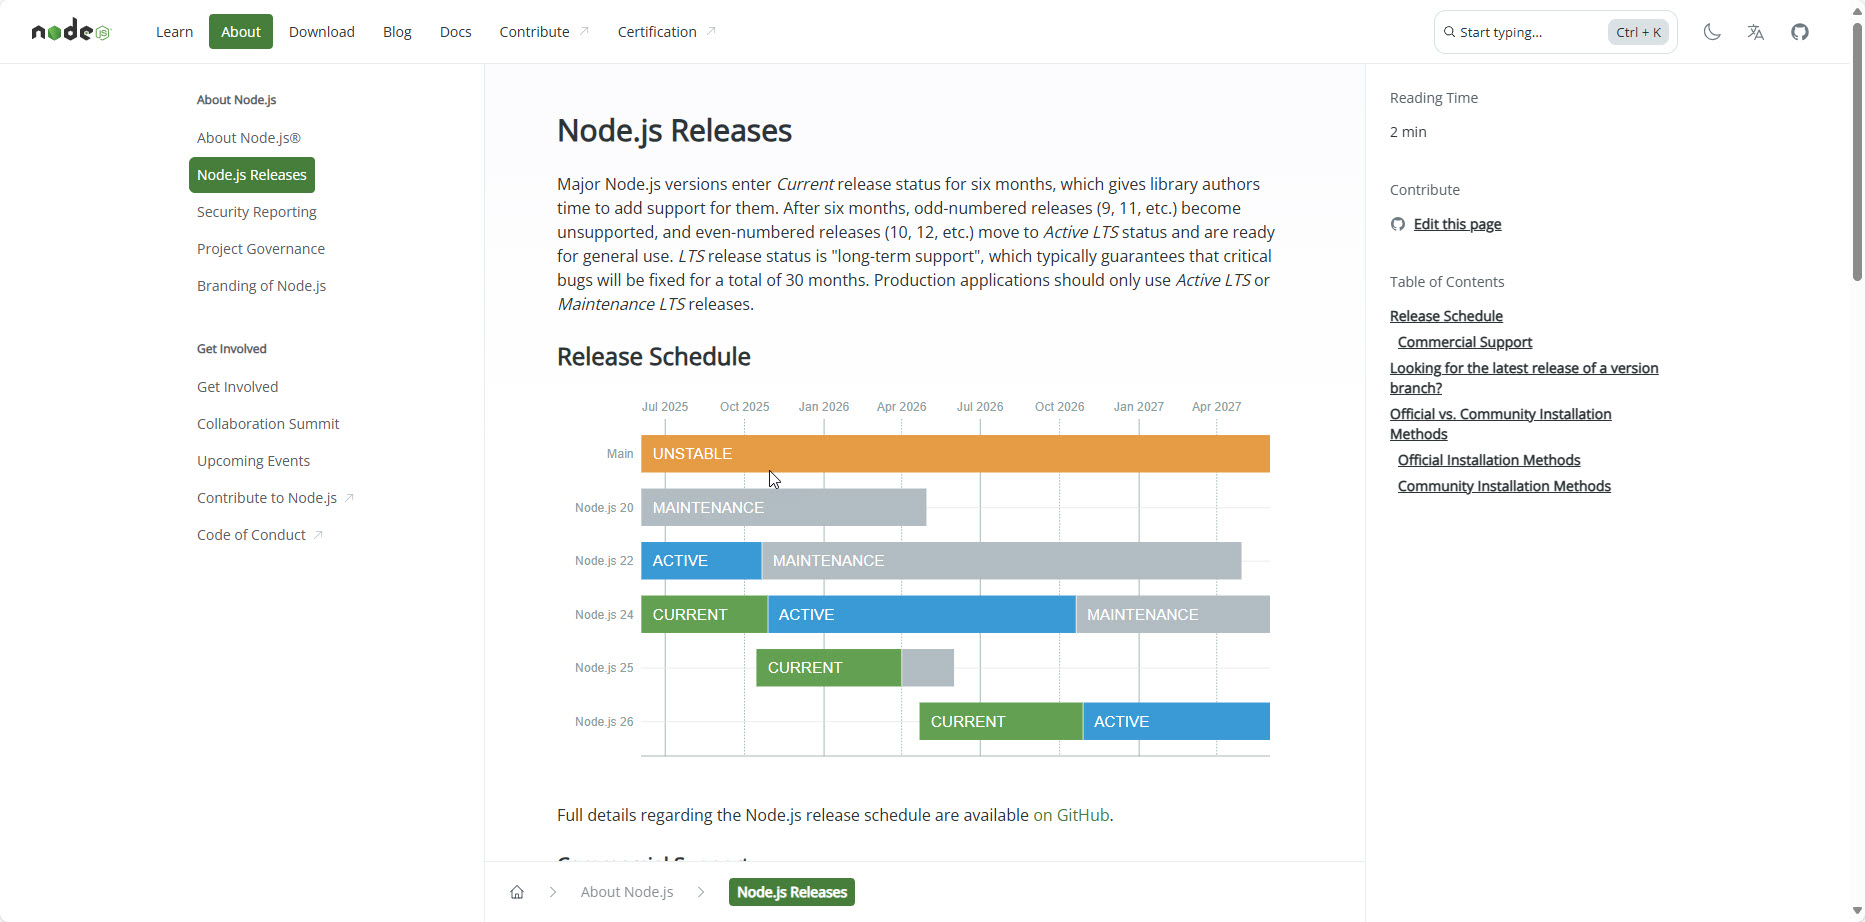Click the home icon in breadcrumb
1865x922 pixels.
pos(517,892)
